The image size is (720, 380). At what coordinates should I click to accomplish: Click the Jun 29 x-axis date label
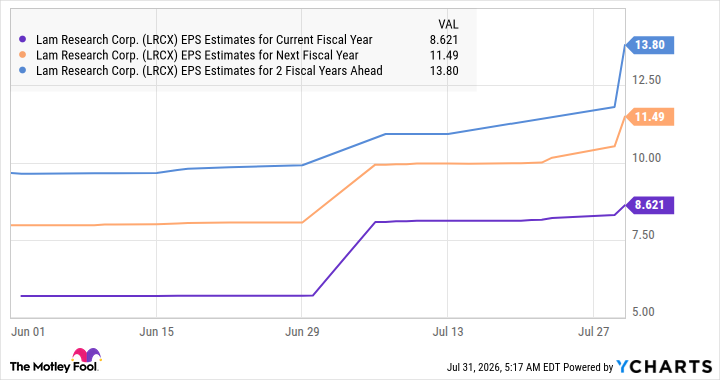coord(302,332)
